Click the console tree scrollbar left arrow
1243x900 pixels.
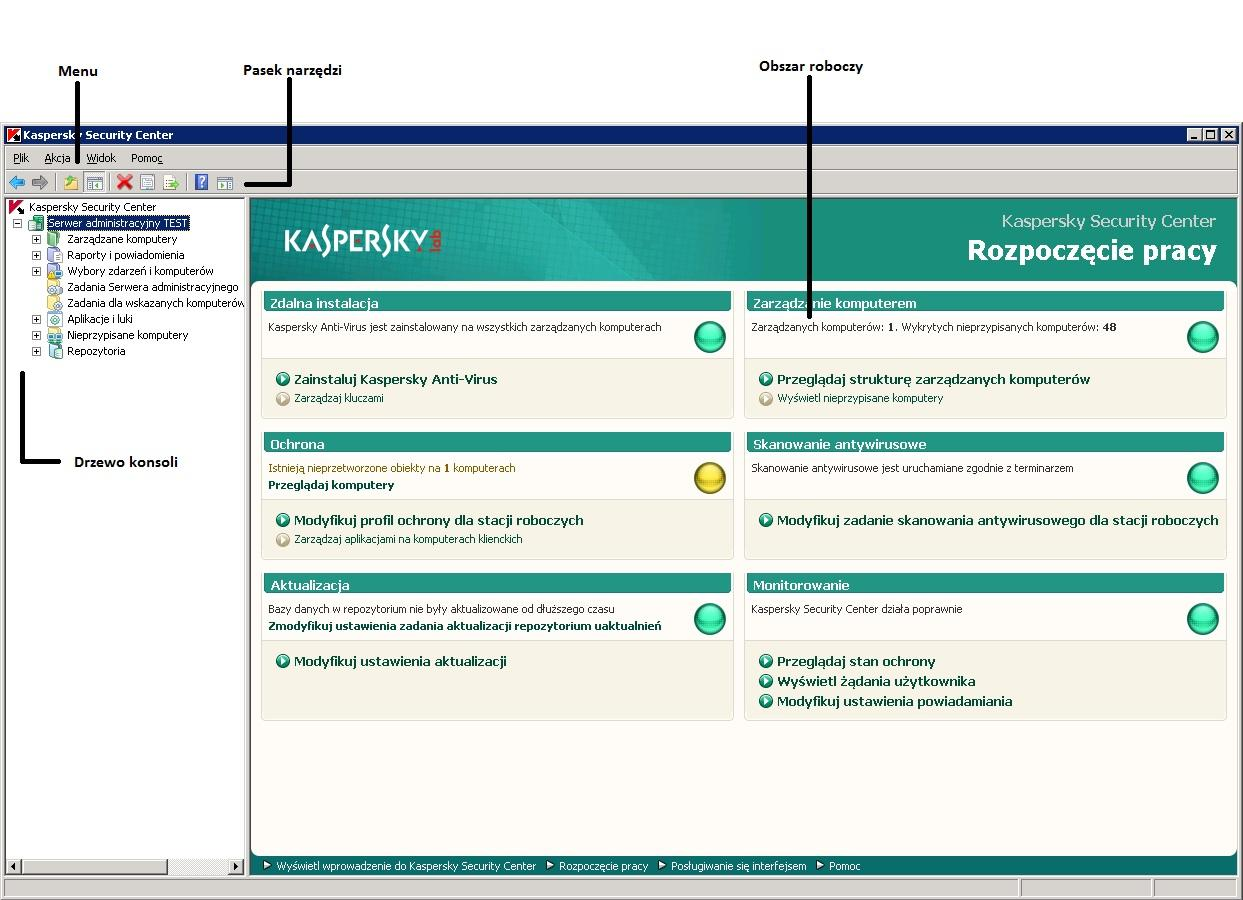coord(14,866)
